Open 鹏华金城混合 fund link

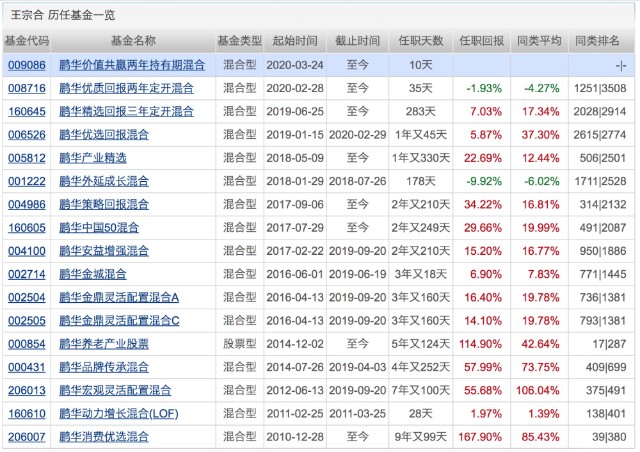[x=93, y=274]
